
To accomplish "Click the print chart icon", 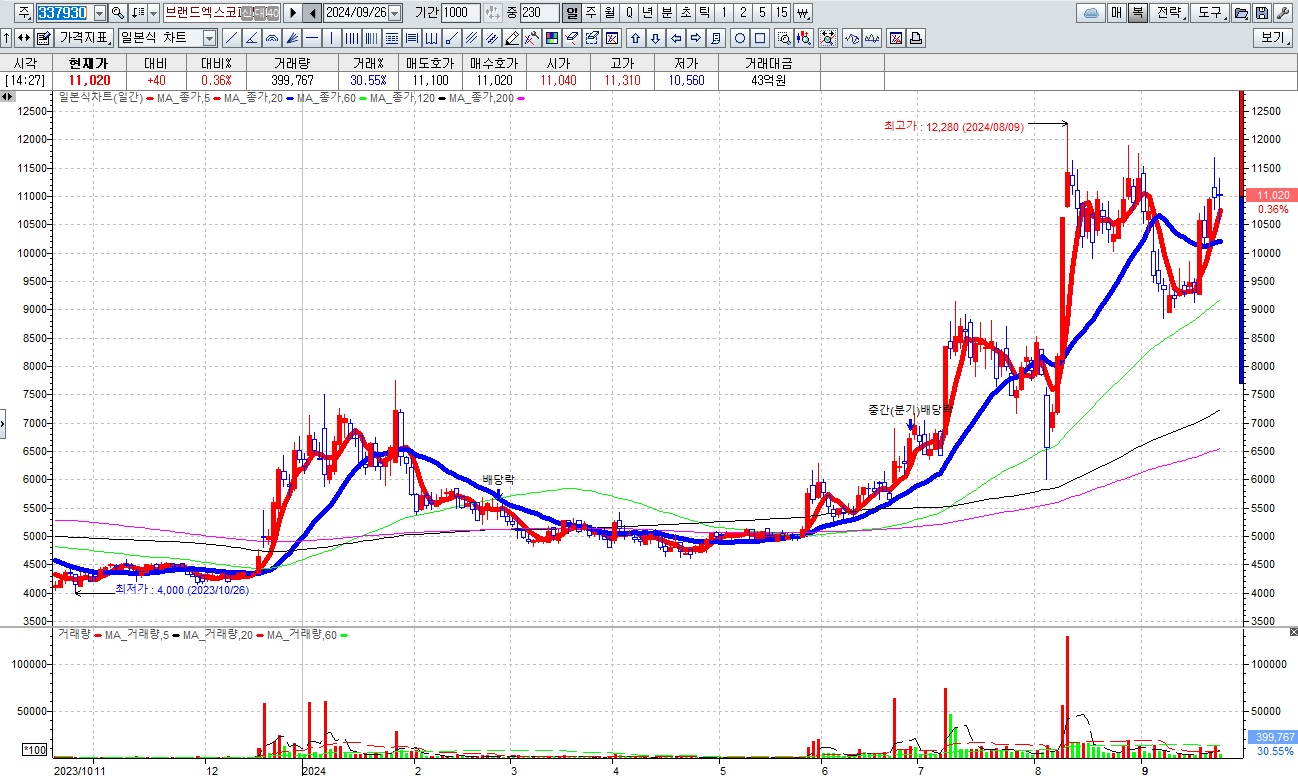I will pos(916,38).
